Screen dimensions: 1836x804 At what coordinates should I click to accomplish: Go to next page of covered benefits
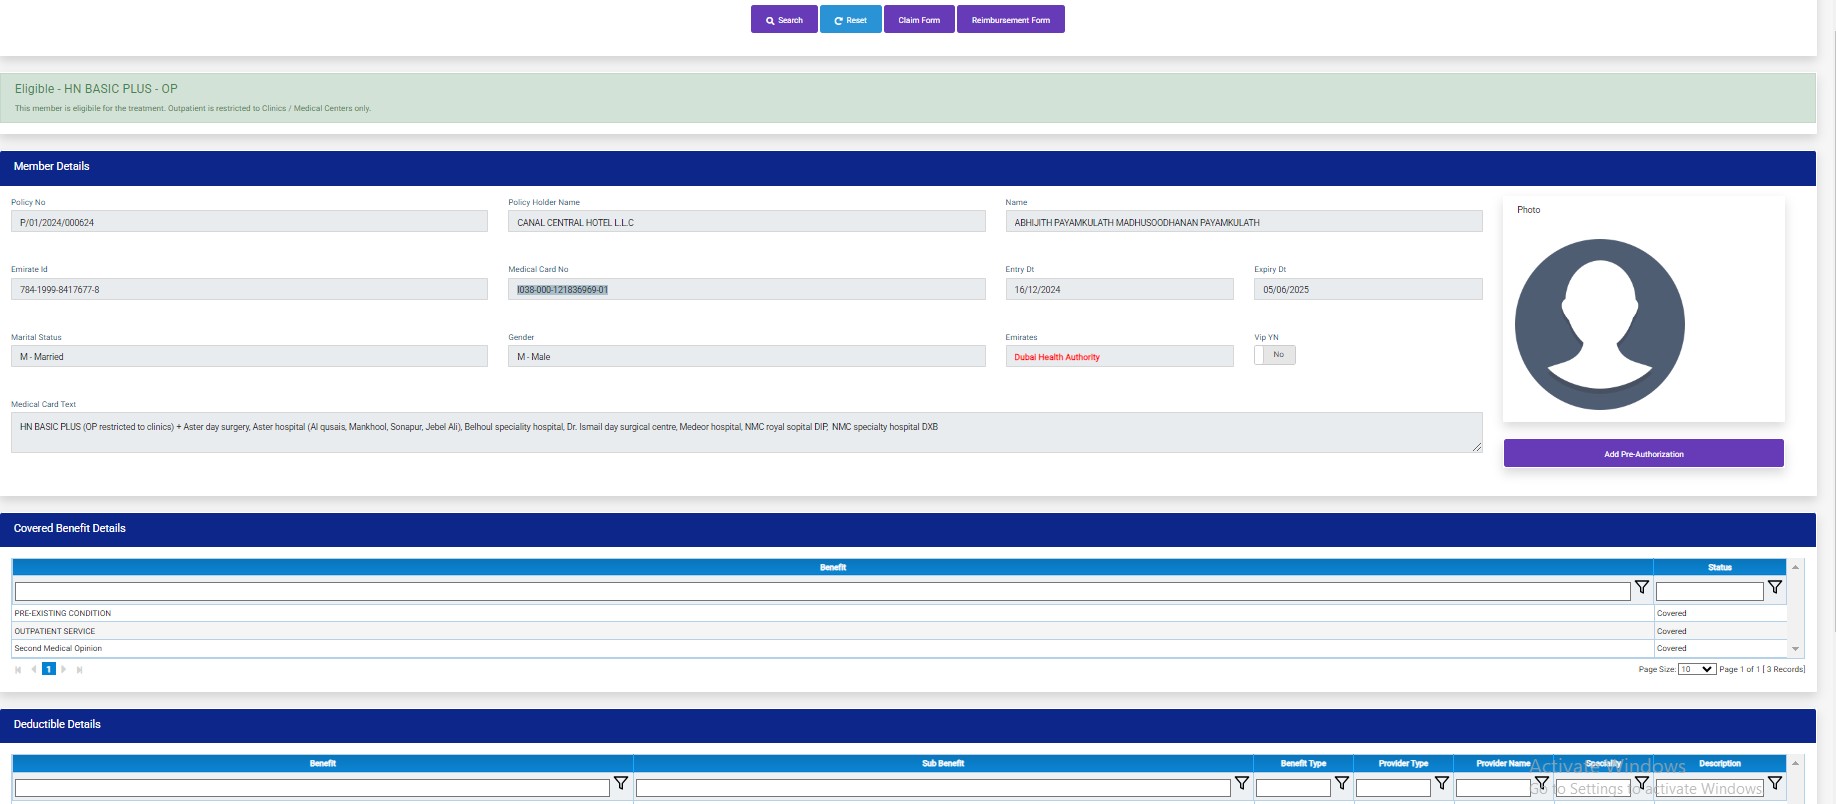click(64, 670)
